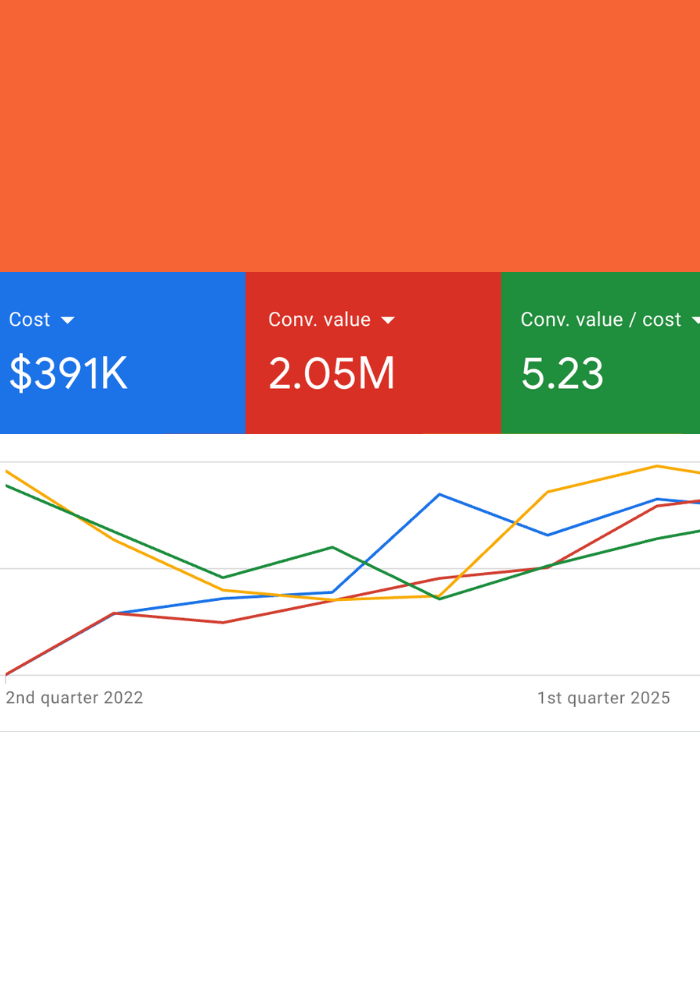Viewport: 700px width, 1000px height.
Task: Click the "2nd quarter 2022" axis label
Action: [74, 698]
